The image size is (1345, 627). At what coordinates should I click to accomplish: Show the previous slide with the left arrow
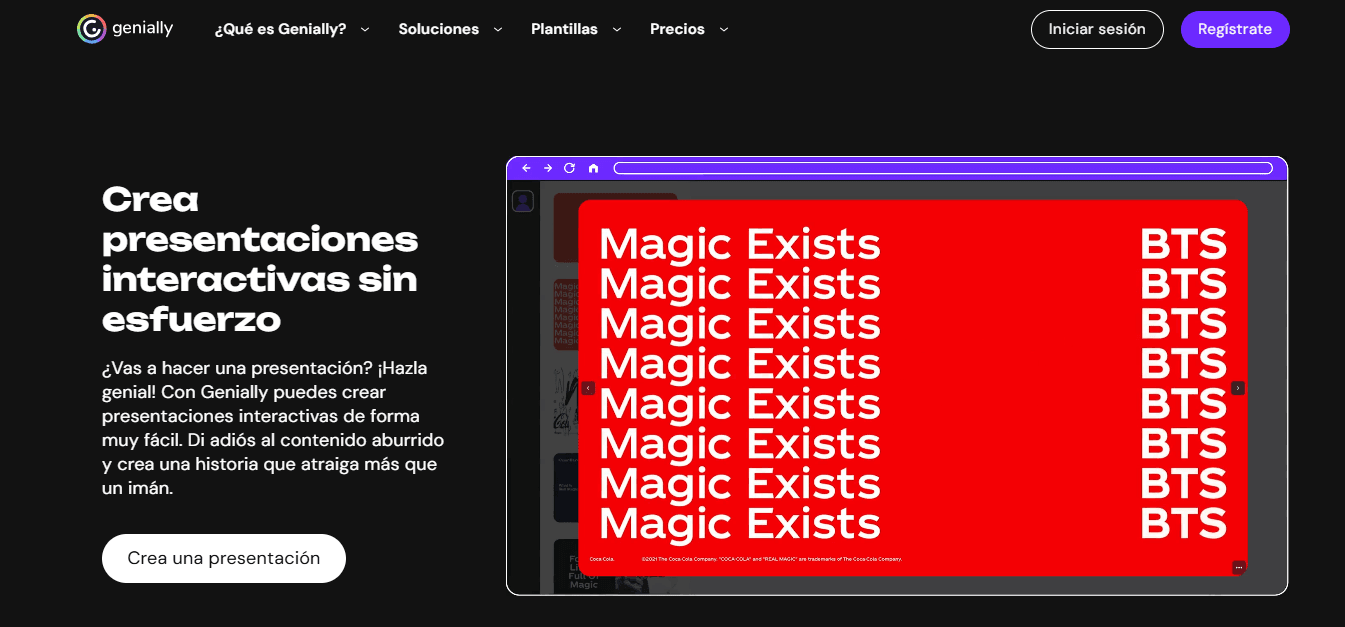(x=588, y=388)
